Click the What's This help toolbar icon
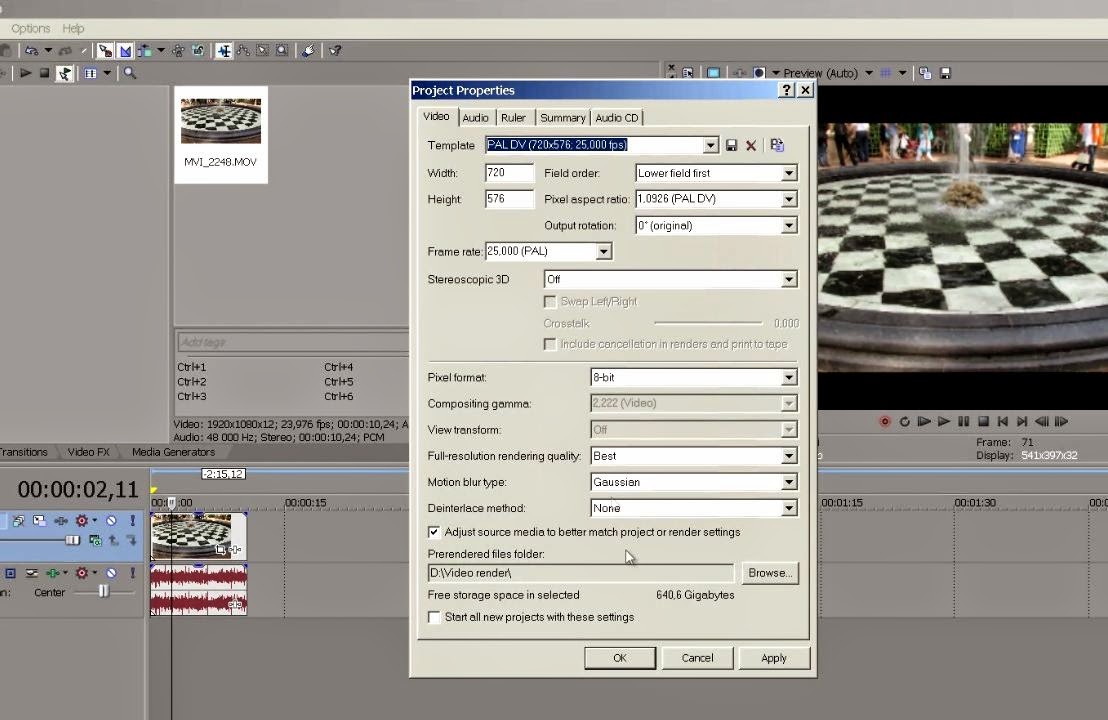Screen dimensions: 1108x720 (335, 51)
